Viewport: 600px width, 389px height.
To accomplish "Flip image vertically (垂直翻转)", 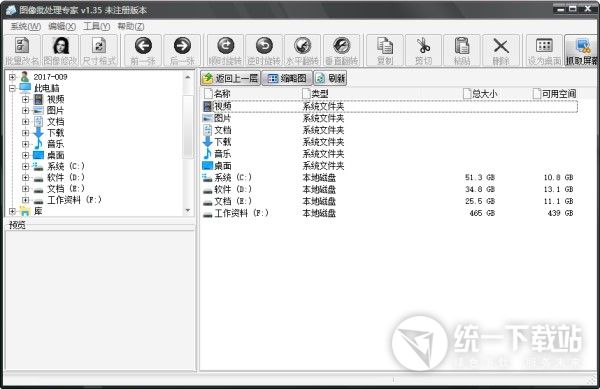I will [x=341, y=50].
